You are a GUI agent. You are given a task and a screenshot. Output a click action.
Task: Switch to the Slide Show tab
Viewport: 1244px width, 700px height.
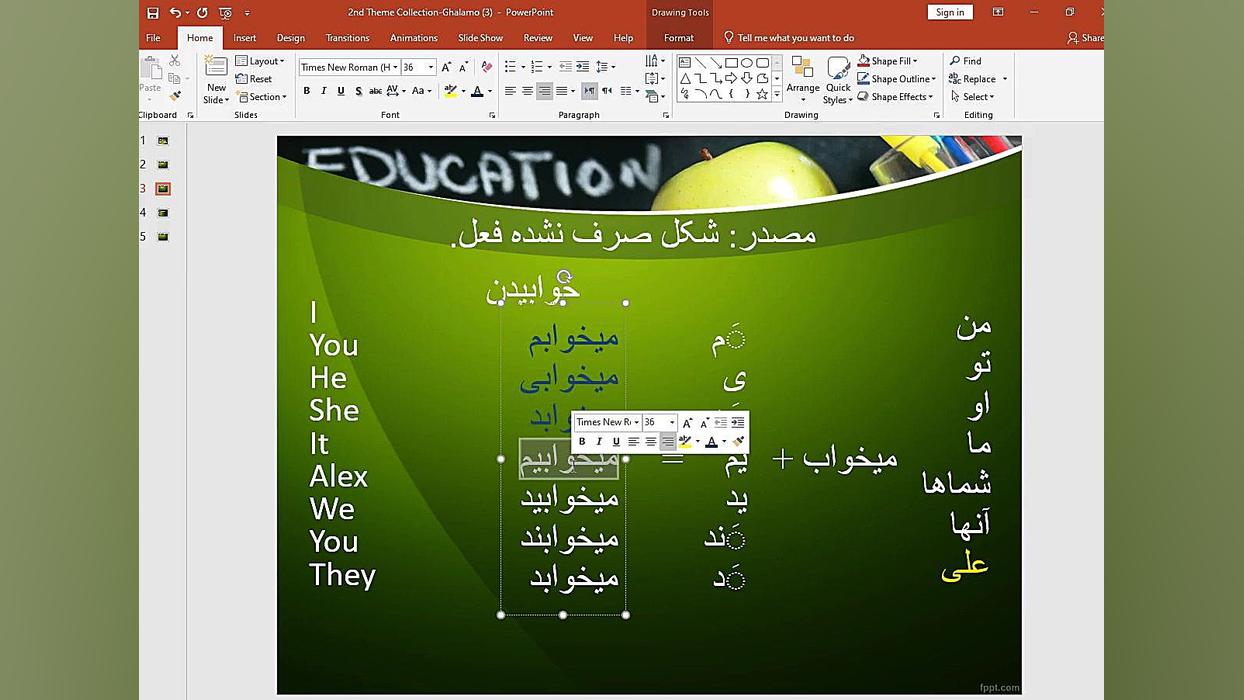point(481,38)
